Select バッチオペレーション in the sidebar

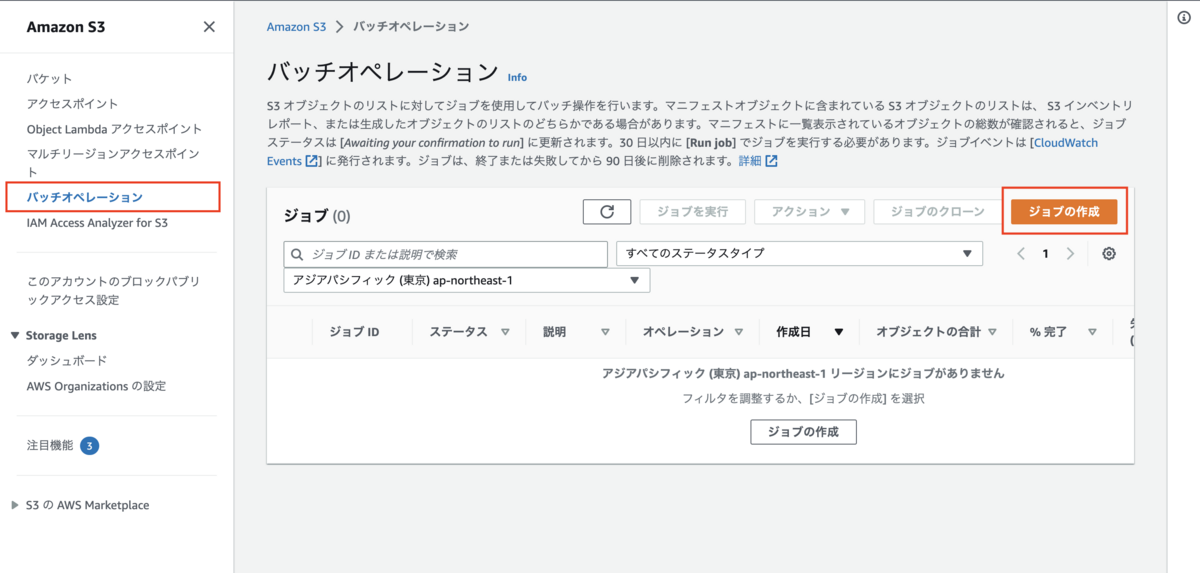pos(85,197)
